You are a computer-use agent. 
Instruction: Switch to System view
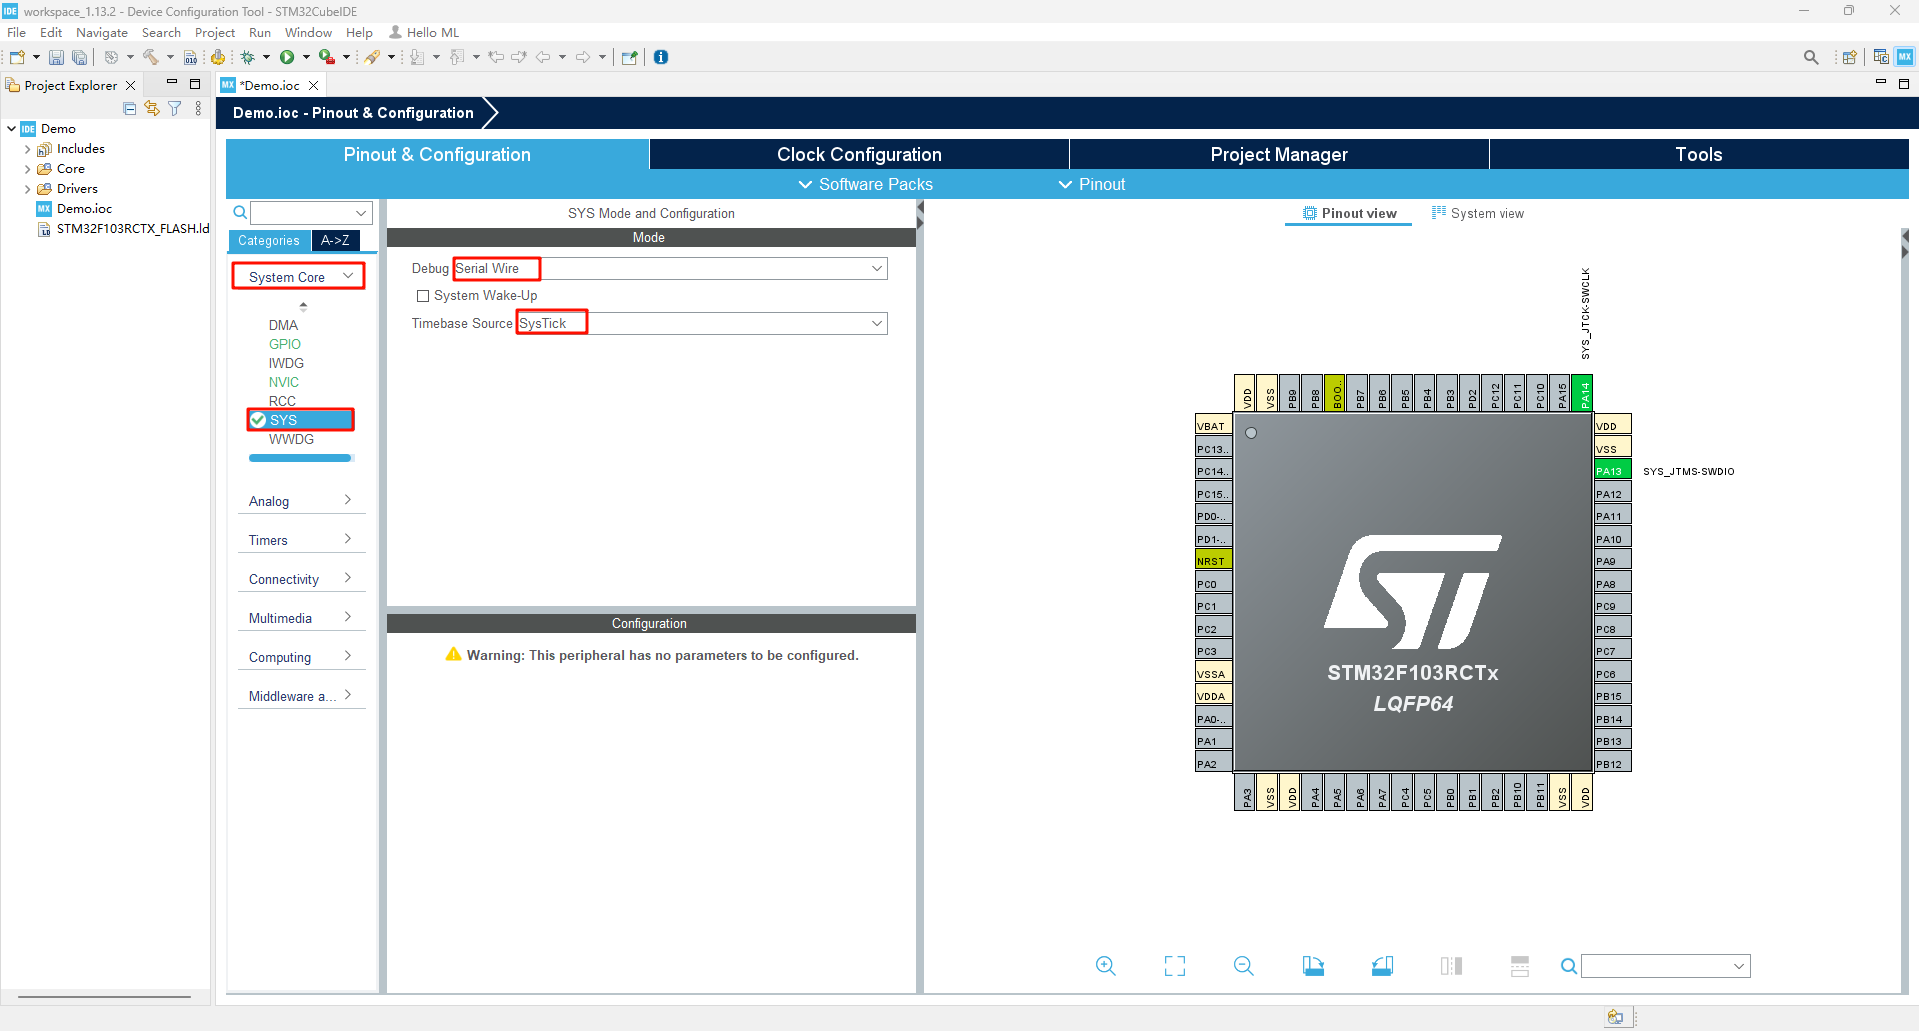pyautogui.click(x=1478, y=213)
